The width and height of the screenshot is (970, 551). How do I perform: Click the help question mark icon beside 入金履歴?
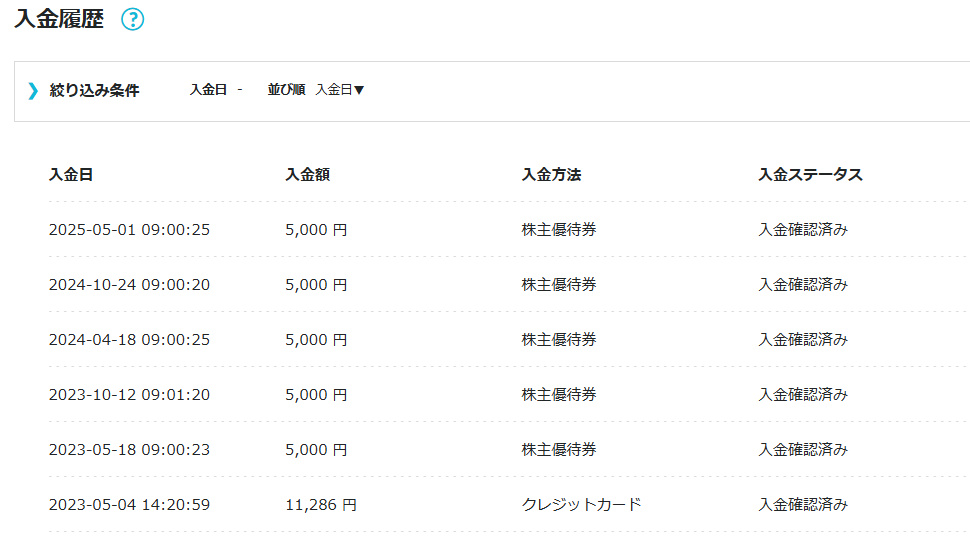click(133, 20)
